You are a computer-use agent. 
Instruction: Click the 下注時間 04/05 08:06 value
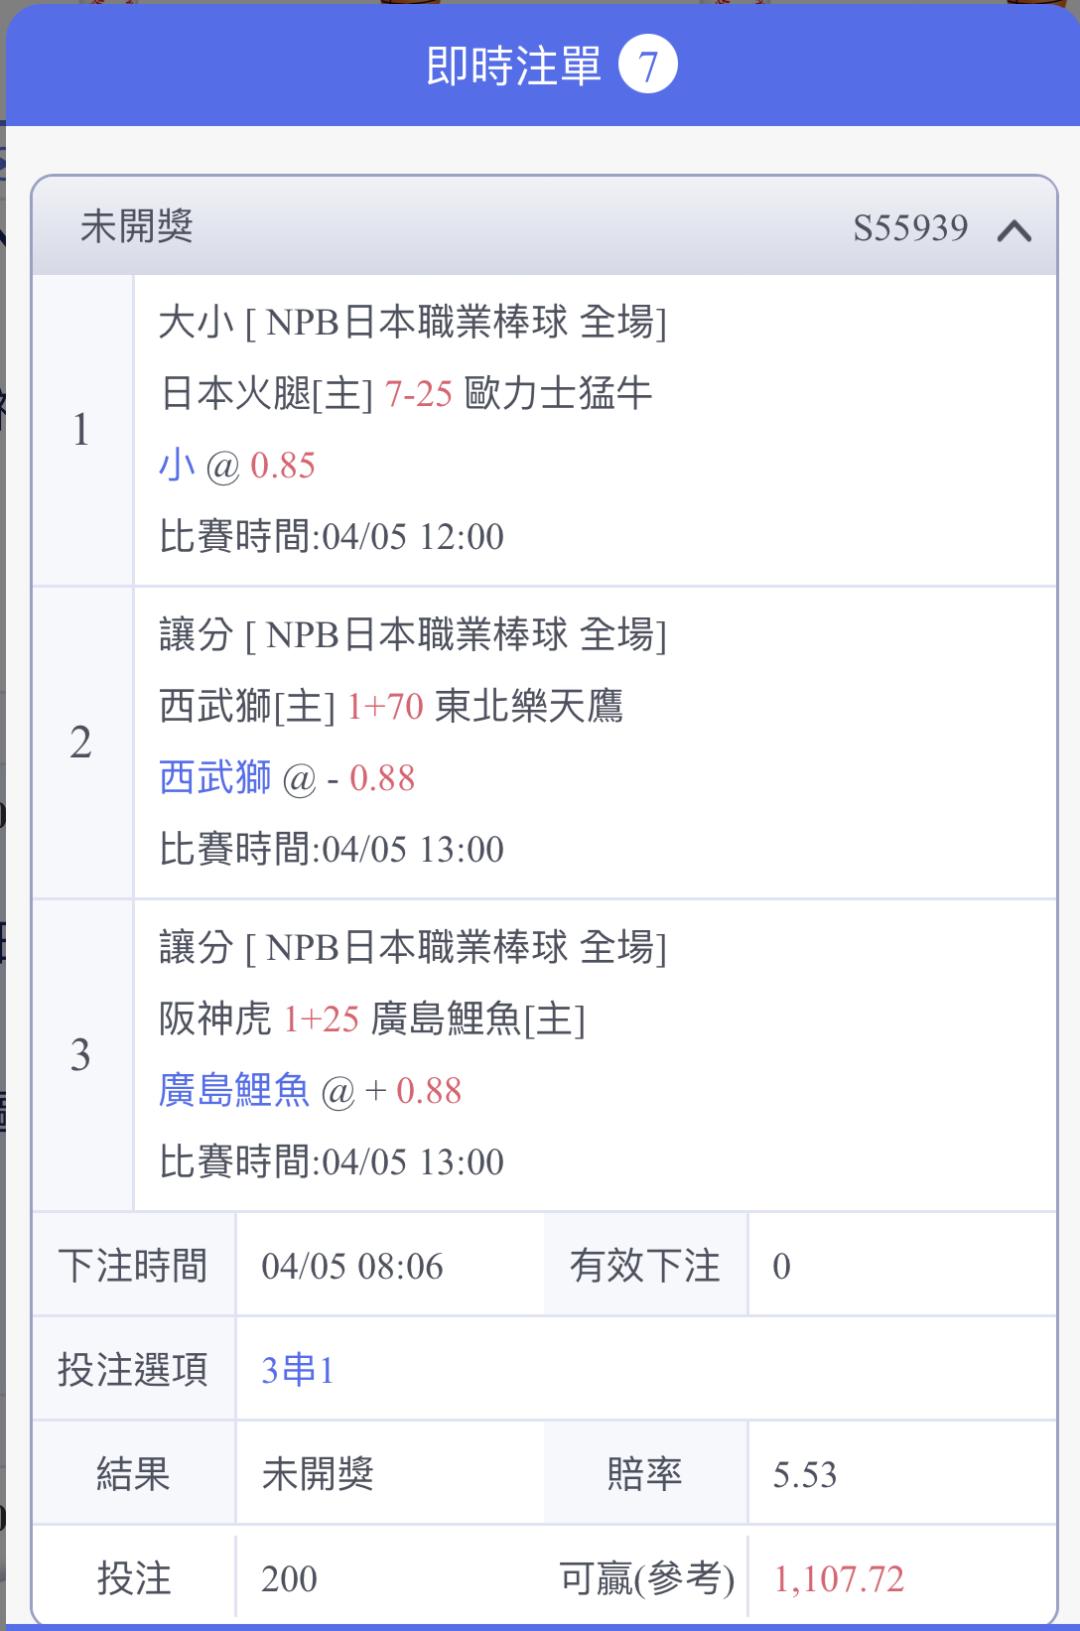point(352,1267)
